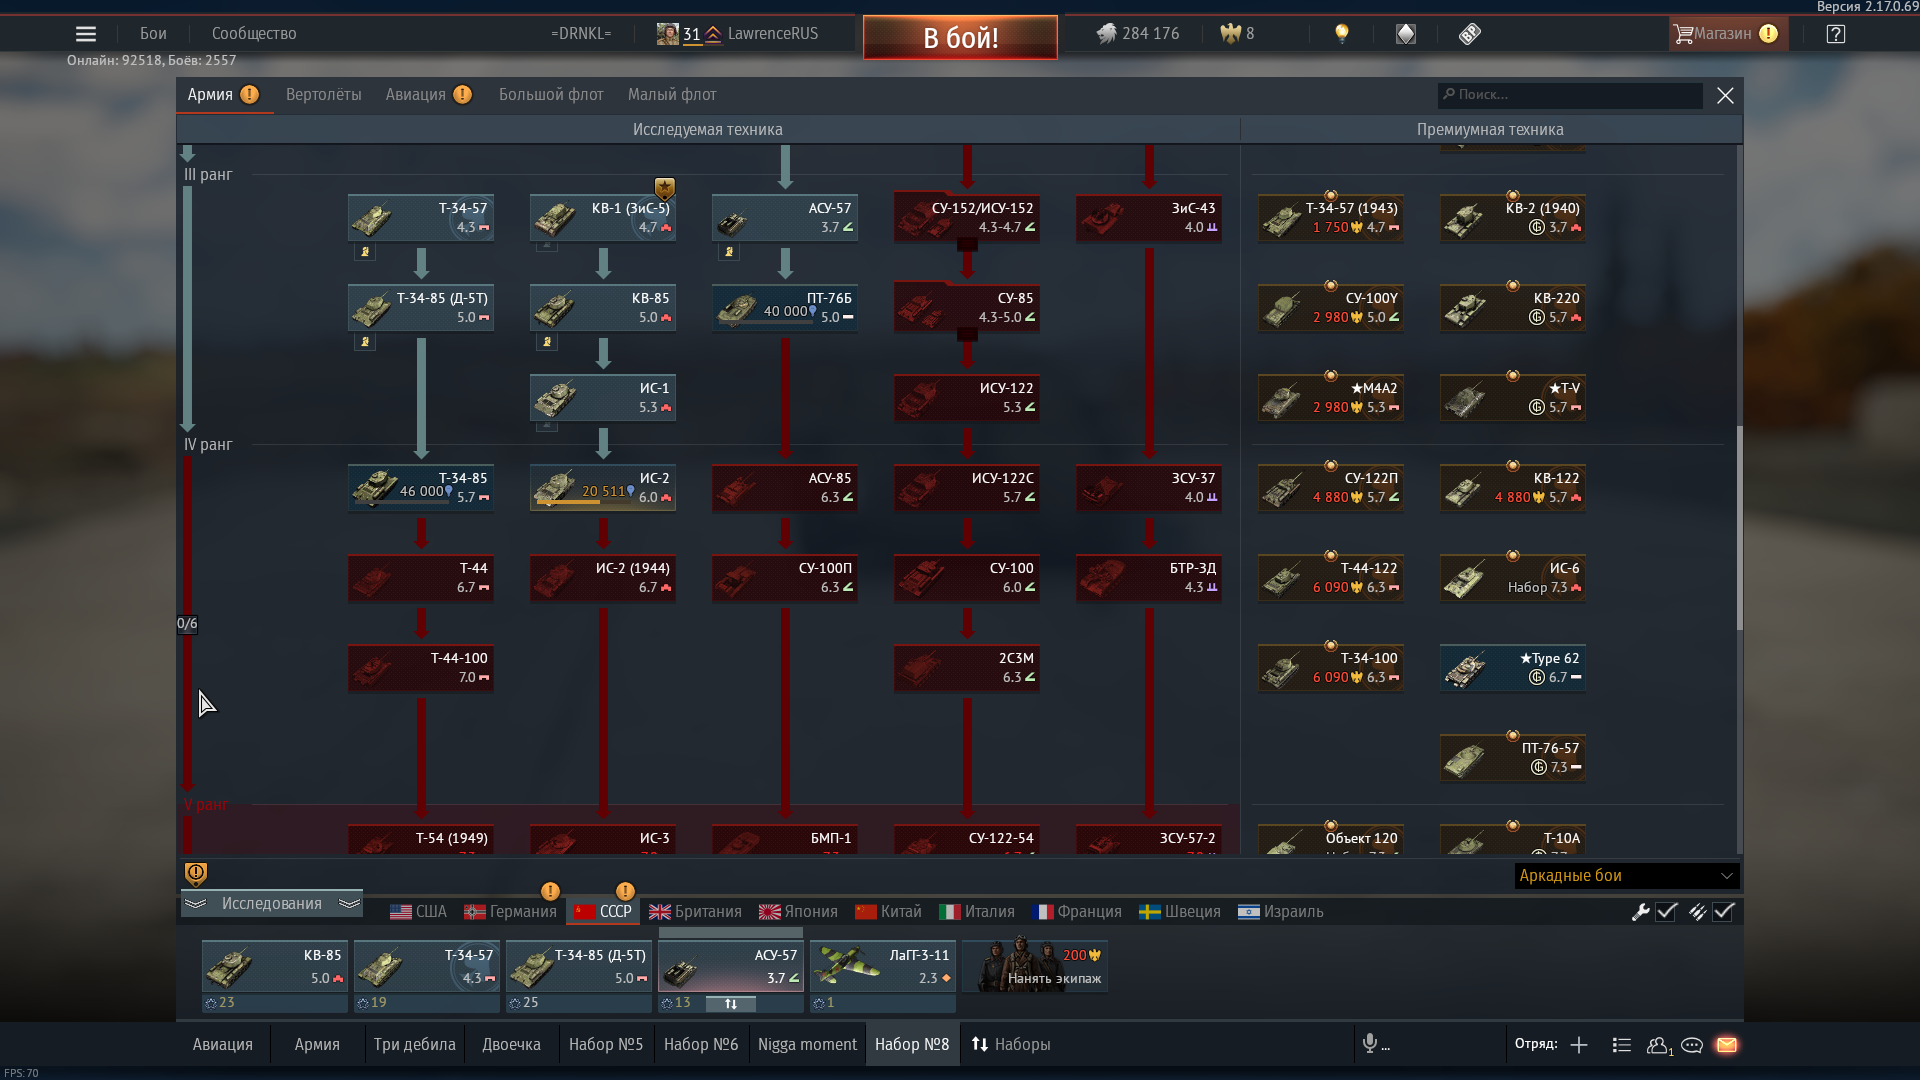The image size is (1920, 1080).
Task: Select the Швеция nation tab
Action: (1180, 912)
